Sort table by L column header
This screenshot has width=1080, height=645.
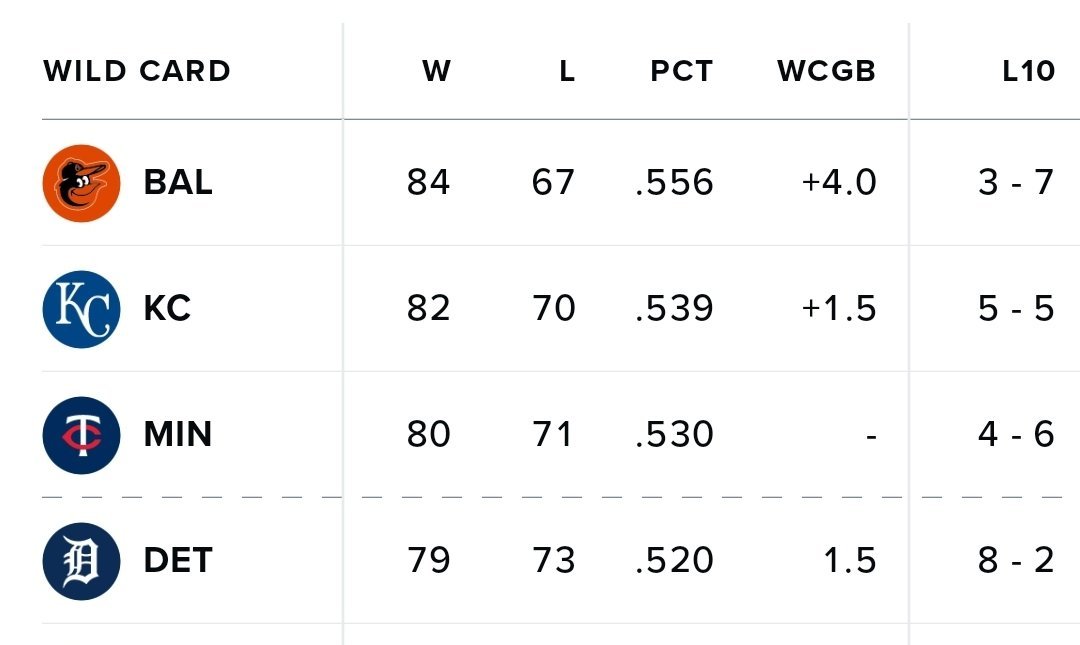click(567, 72)
